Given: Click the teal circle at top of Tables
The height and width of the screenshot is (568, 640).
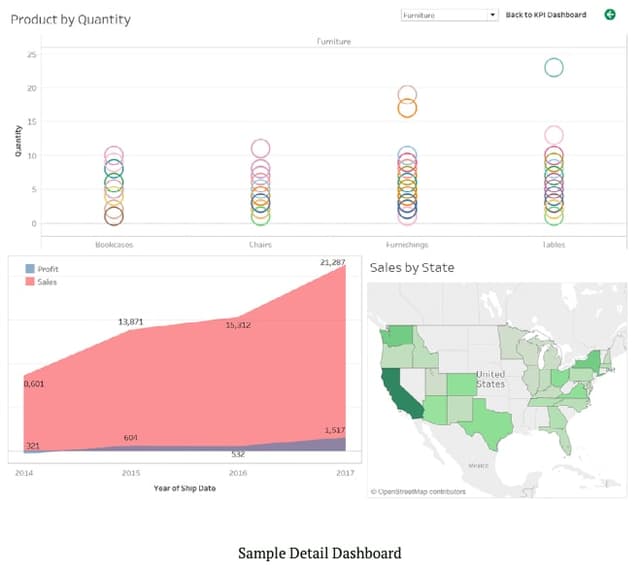Looking at the screenshot, I should [553, 67].
